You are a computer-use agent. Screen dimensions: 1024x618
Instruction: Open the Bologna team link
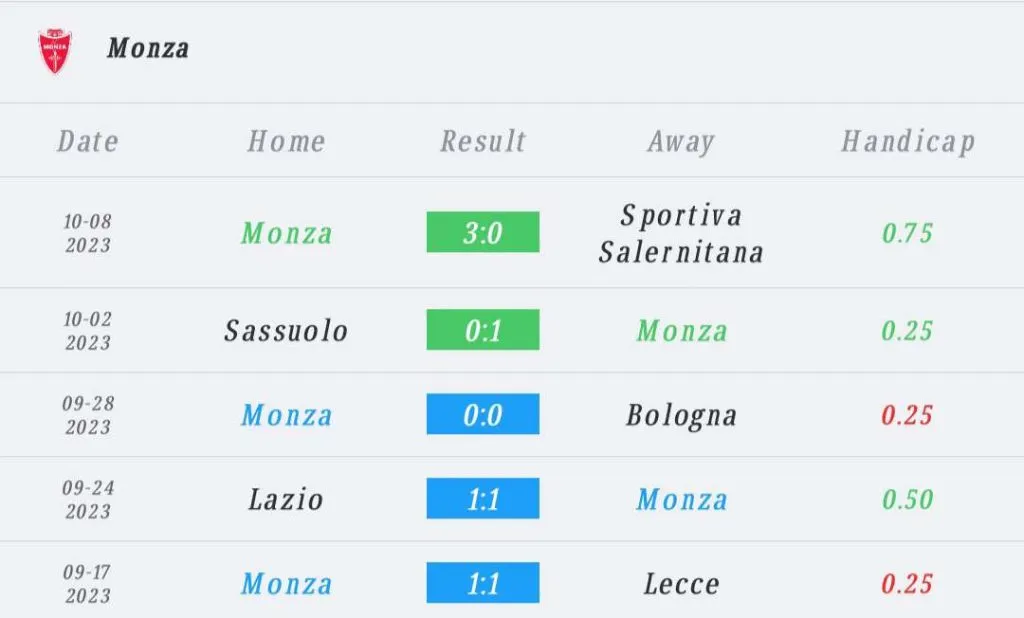[681, 416]
